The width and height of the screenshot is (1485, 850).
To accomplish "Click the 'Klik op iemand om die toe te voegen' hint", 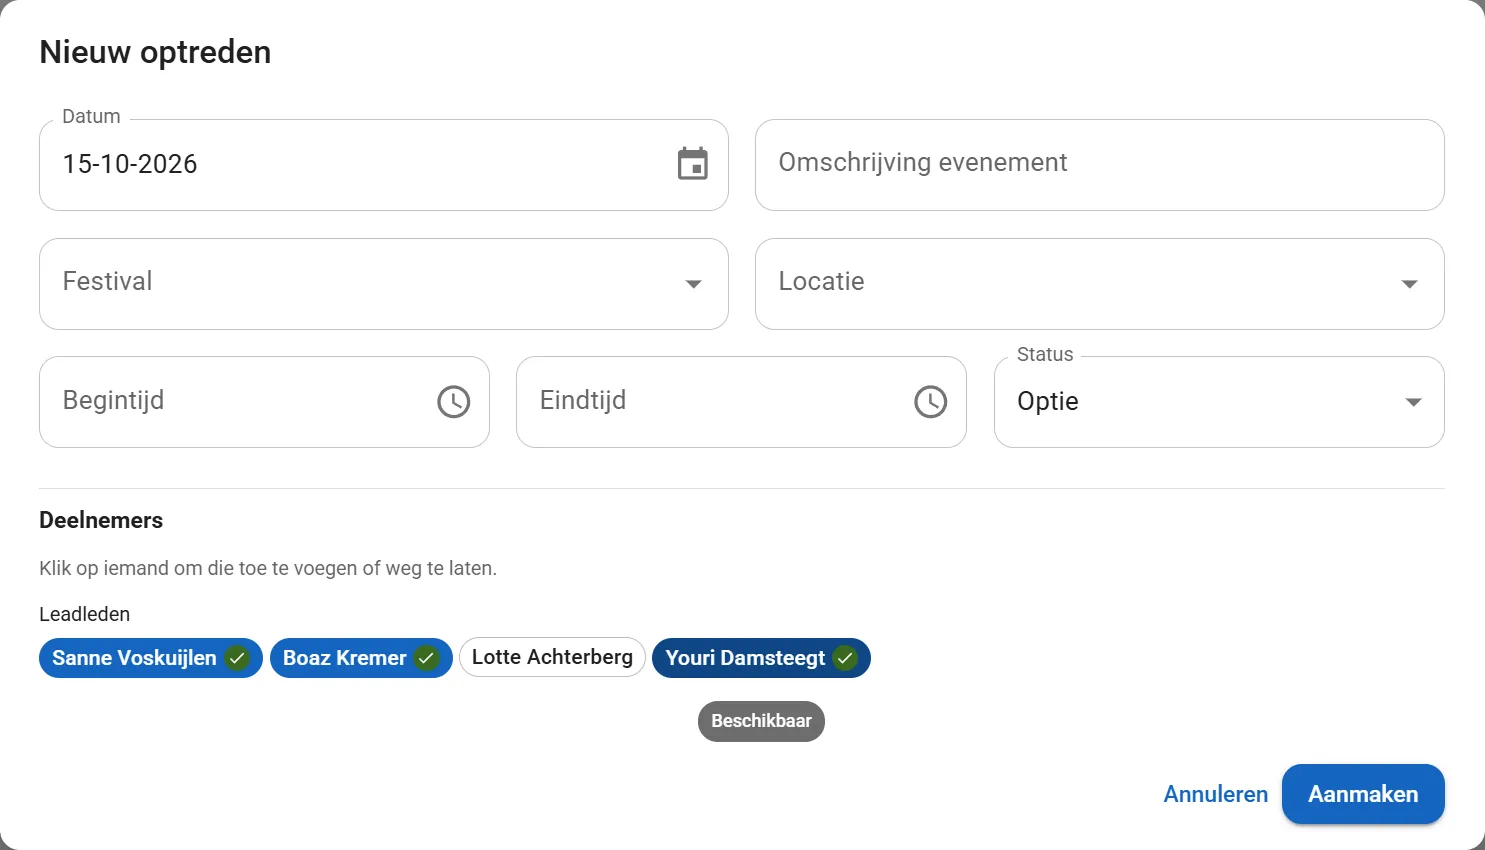I will (x=268, y=568).
